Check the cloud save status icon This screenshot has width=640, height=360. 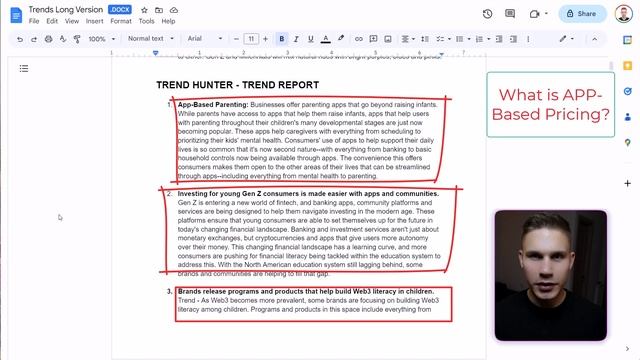click(x=173, y=10)
